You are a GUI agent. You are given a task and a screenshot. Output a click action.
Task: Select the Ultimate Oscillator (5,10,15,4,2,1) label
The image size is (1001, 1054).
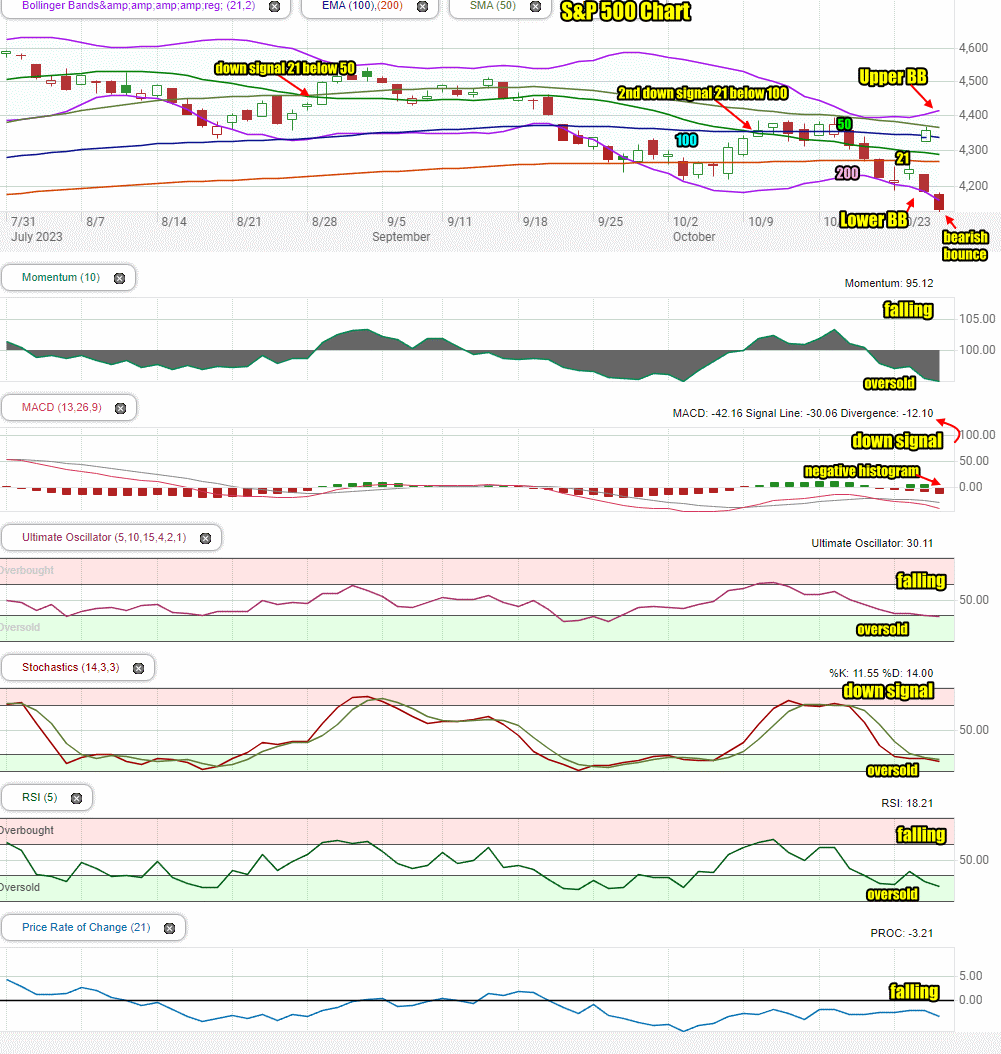(104, 537)
